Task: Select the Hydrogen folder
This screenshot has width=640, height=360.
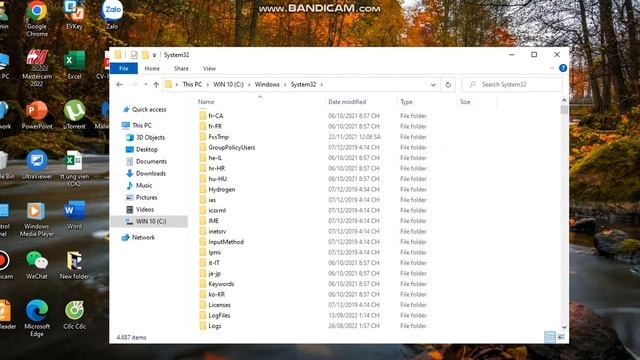Action: (222, 189)
